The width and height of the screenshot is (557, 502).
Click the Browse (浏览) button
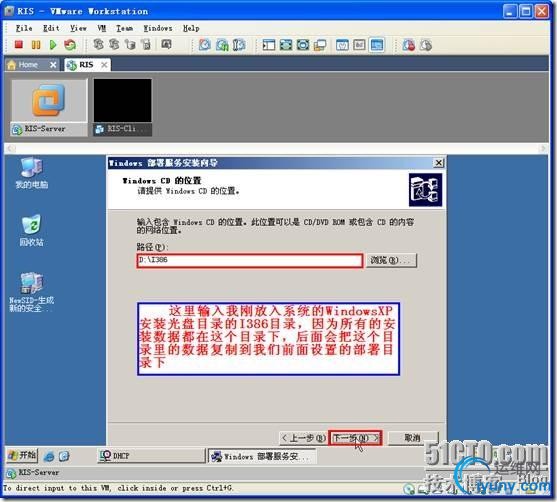click(391, 260)
